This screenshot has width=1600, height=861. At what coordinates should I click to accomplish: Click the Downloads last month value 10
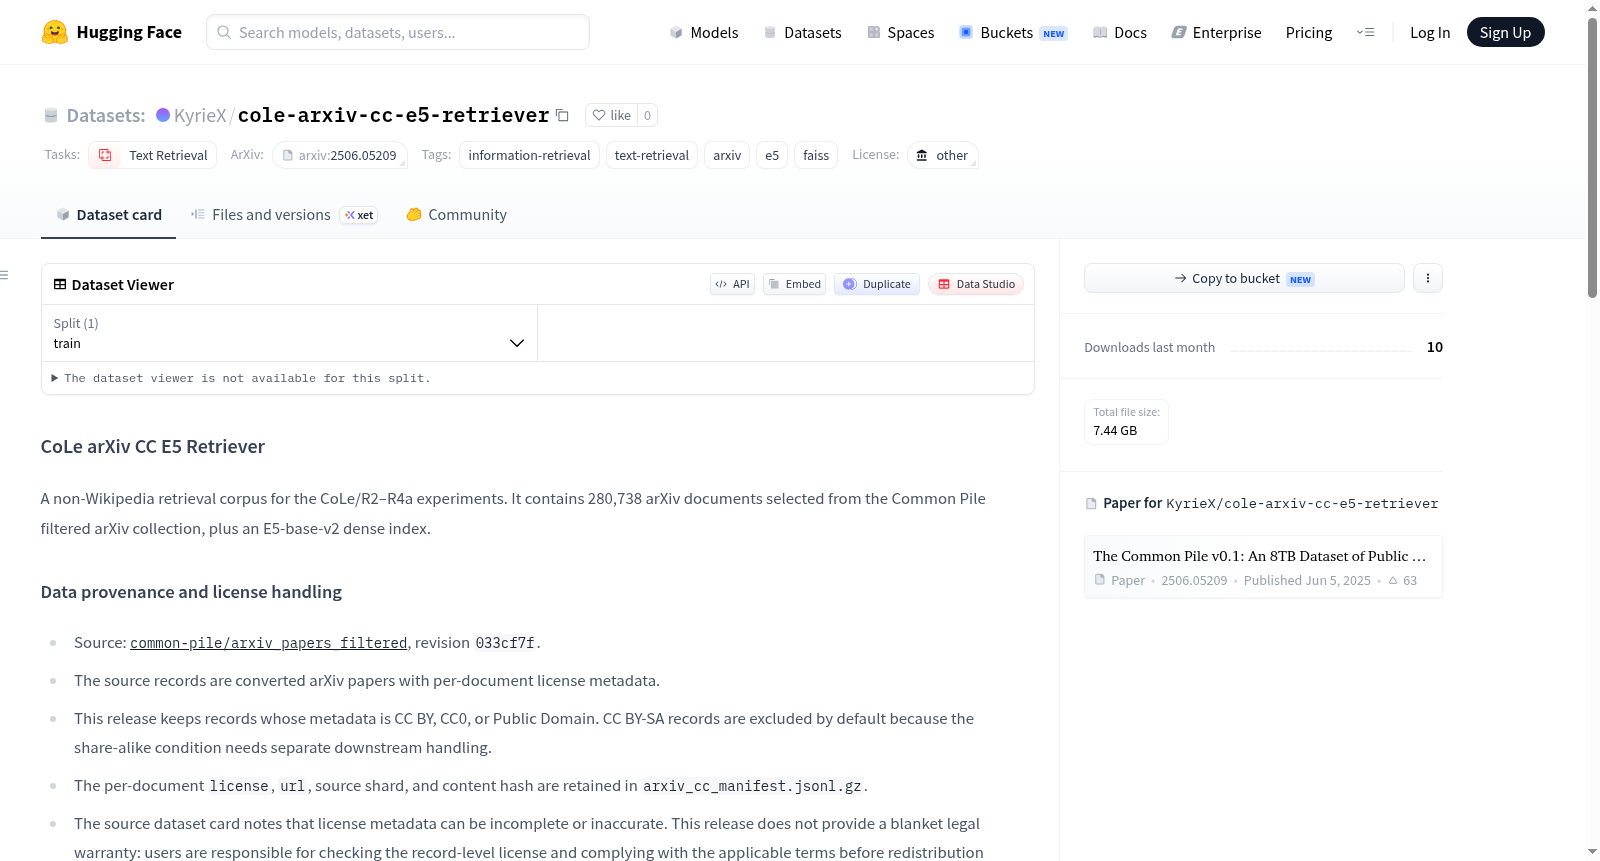click(1435, 347)
